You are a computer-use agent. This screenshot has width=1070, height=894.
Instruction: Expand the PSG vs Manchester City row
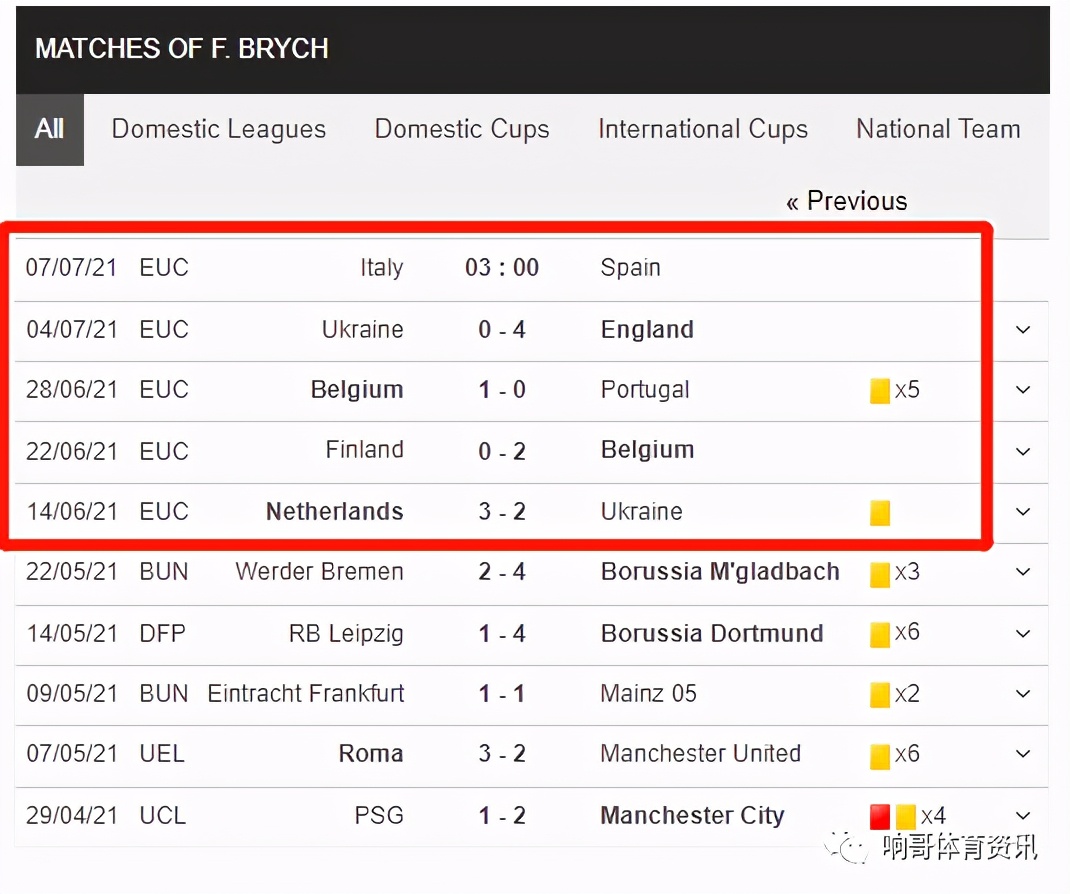1023,816
